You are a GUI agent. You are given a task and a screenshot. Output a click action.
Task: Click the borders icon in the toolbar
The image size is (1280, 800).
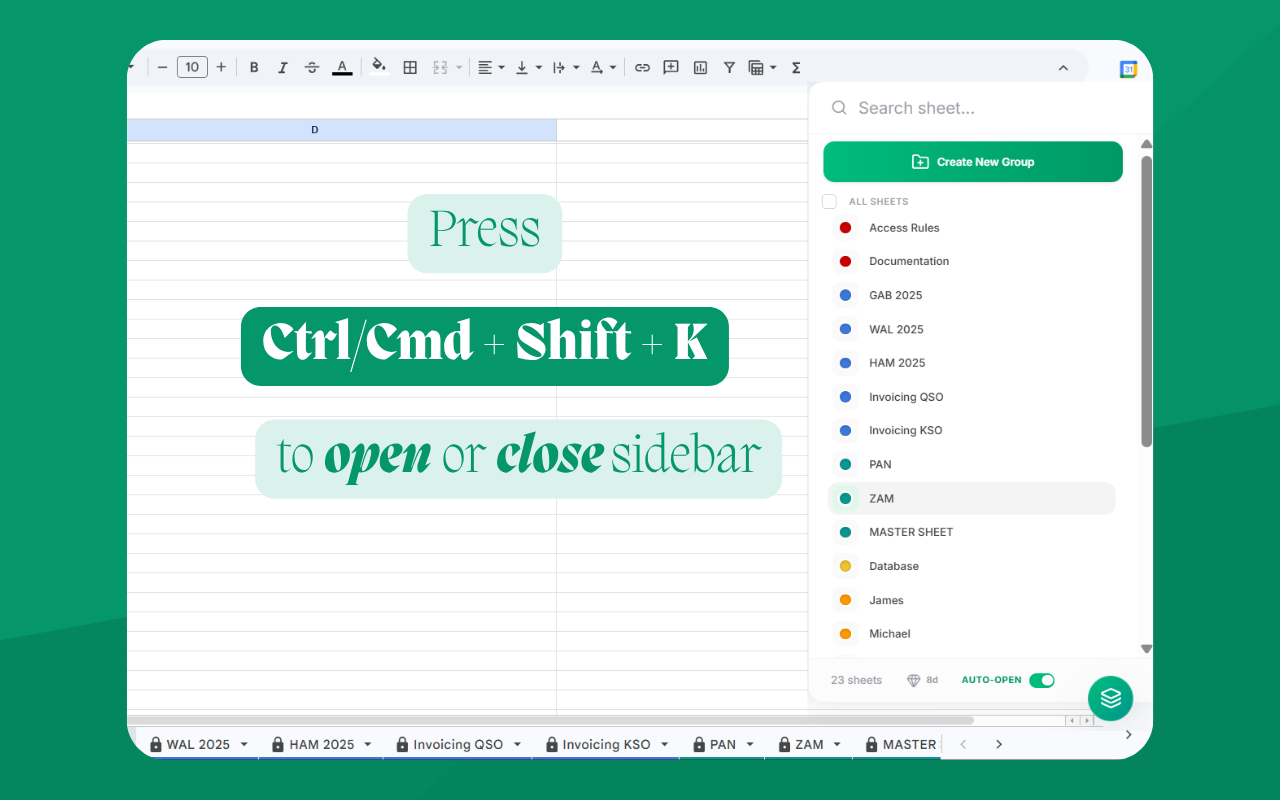click(x=410, y=67)
